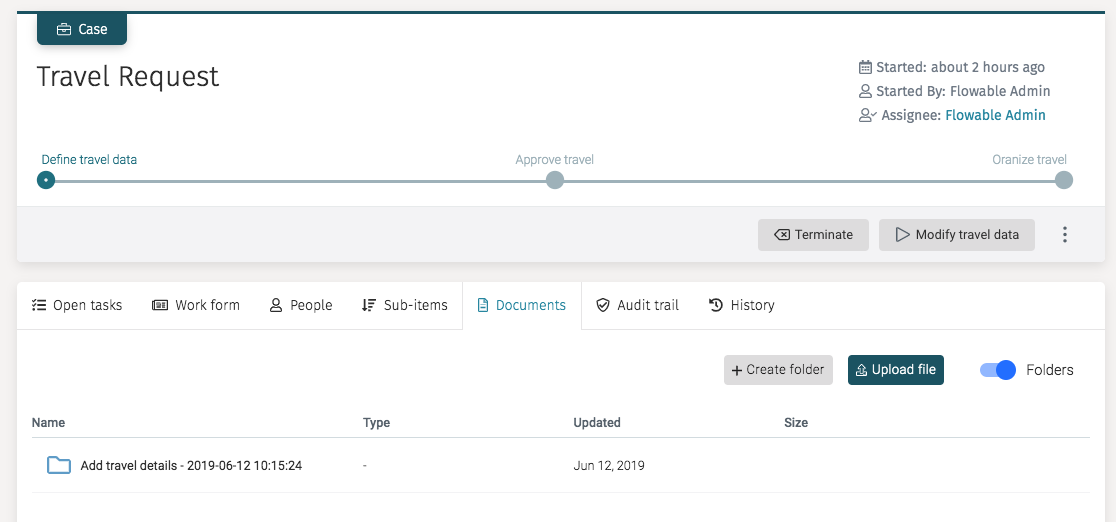Image resolution: width=1116 pixels, height=522 pixels.
Task: Click the assignee person icon
Action: 867,115
